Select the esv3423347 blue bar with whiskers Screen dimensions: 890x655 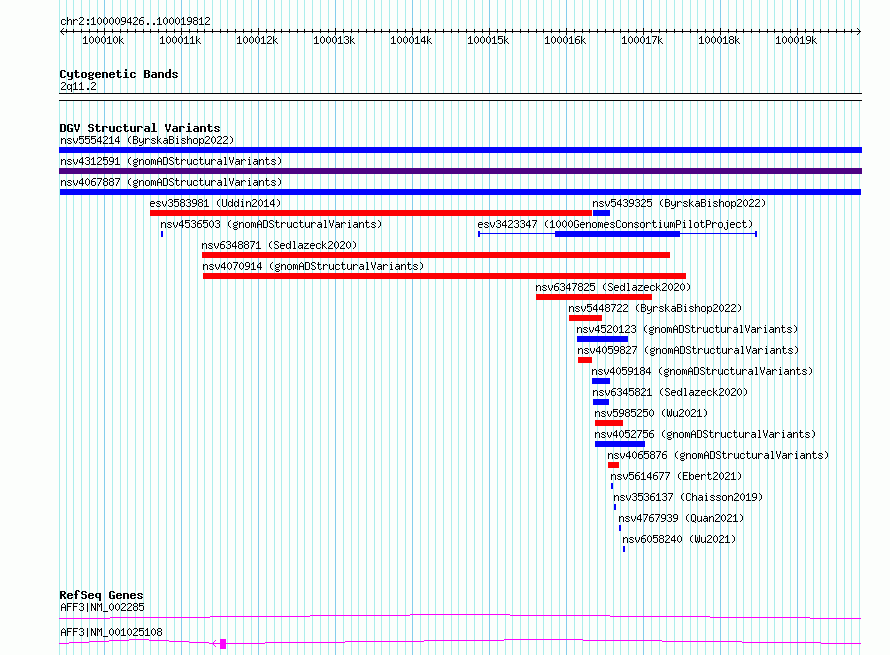point(618,234)
